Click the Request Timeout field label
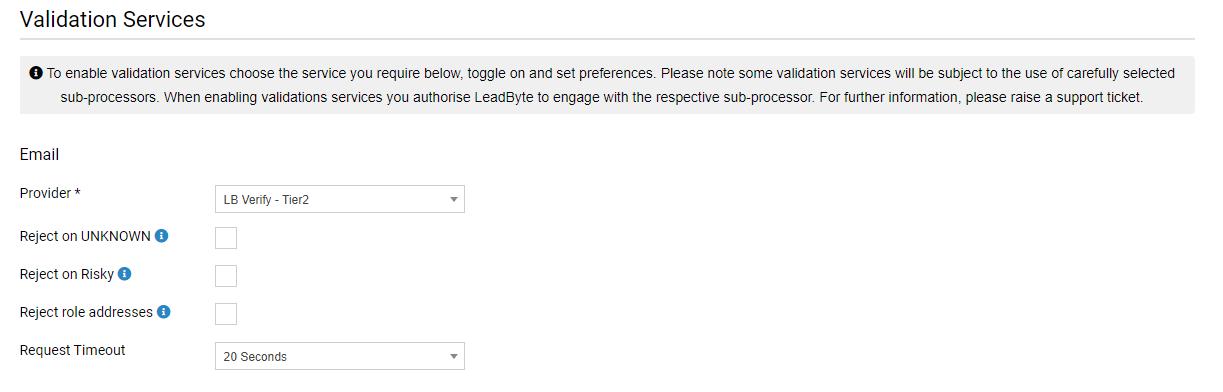The width and height of the screenshot is (1223, 392). [x=73, y=350]
